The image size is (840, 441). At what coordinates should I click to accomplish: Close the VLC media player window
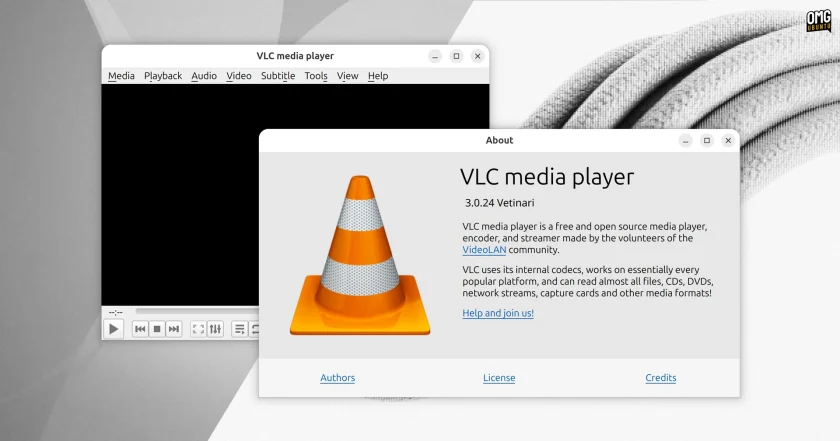(x=477, y=56)
